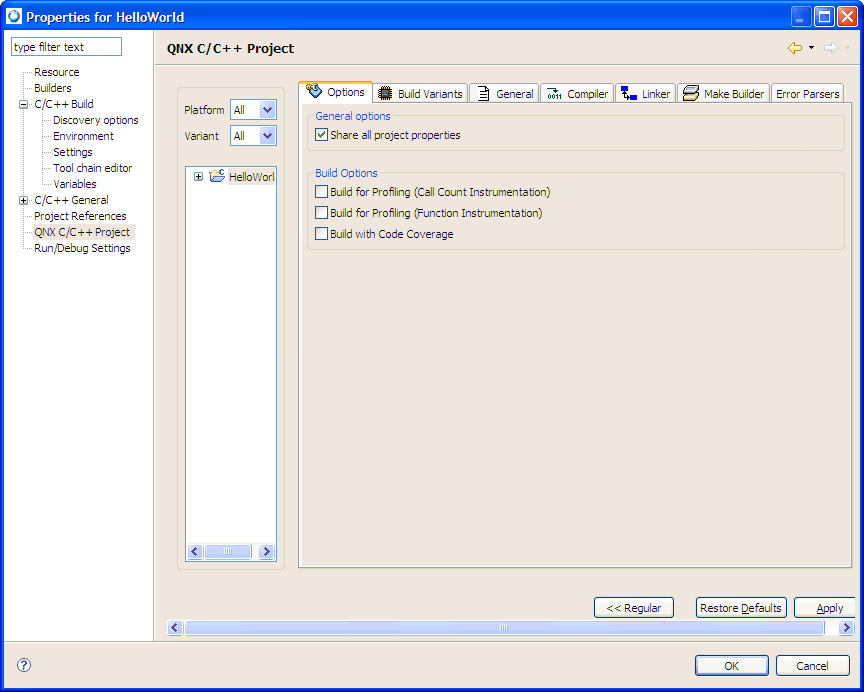Enable Build for Profiling (Call Count Instrumentation)
The image size is (864, 692).
(321, 192)
